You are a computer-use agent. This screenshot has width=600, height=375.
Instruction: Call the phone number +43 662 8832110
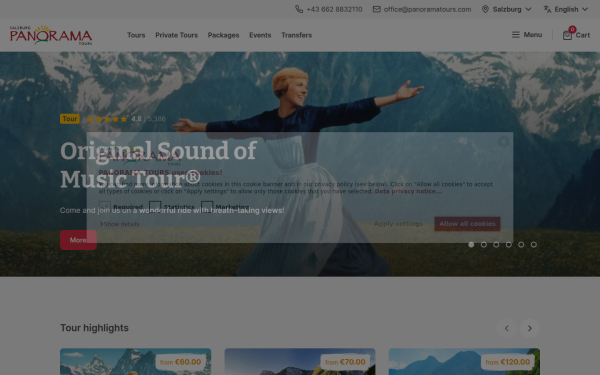point(334,9)
